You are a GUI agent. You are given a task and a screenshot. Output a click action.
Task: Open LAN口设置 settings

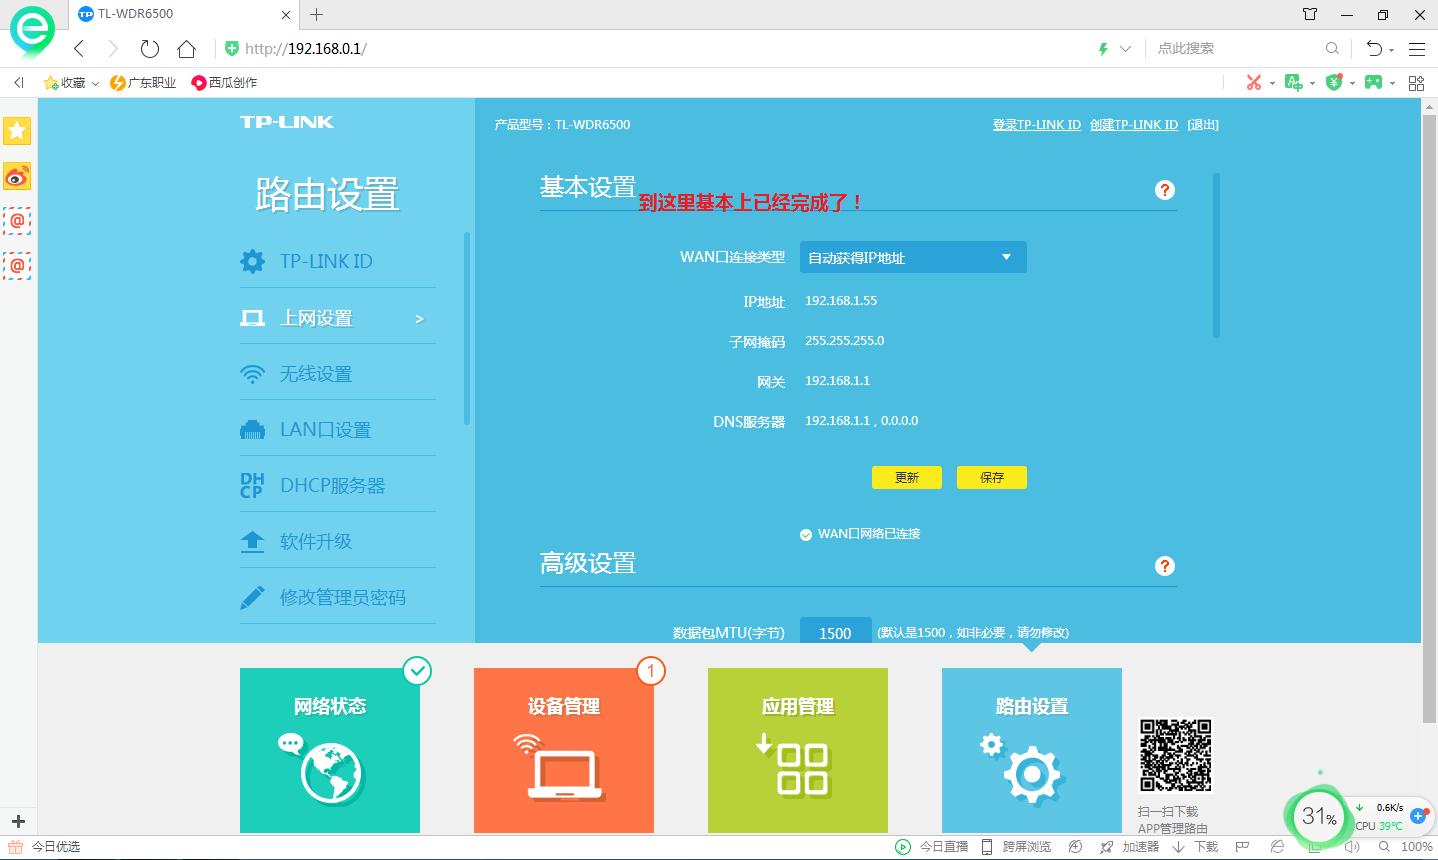pos(324,428)
